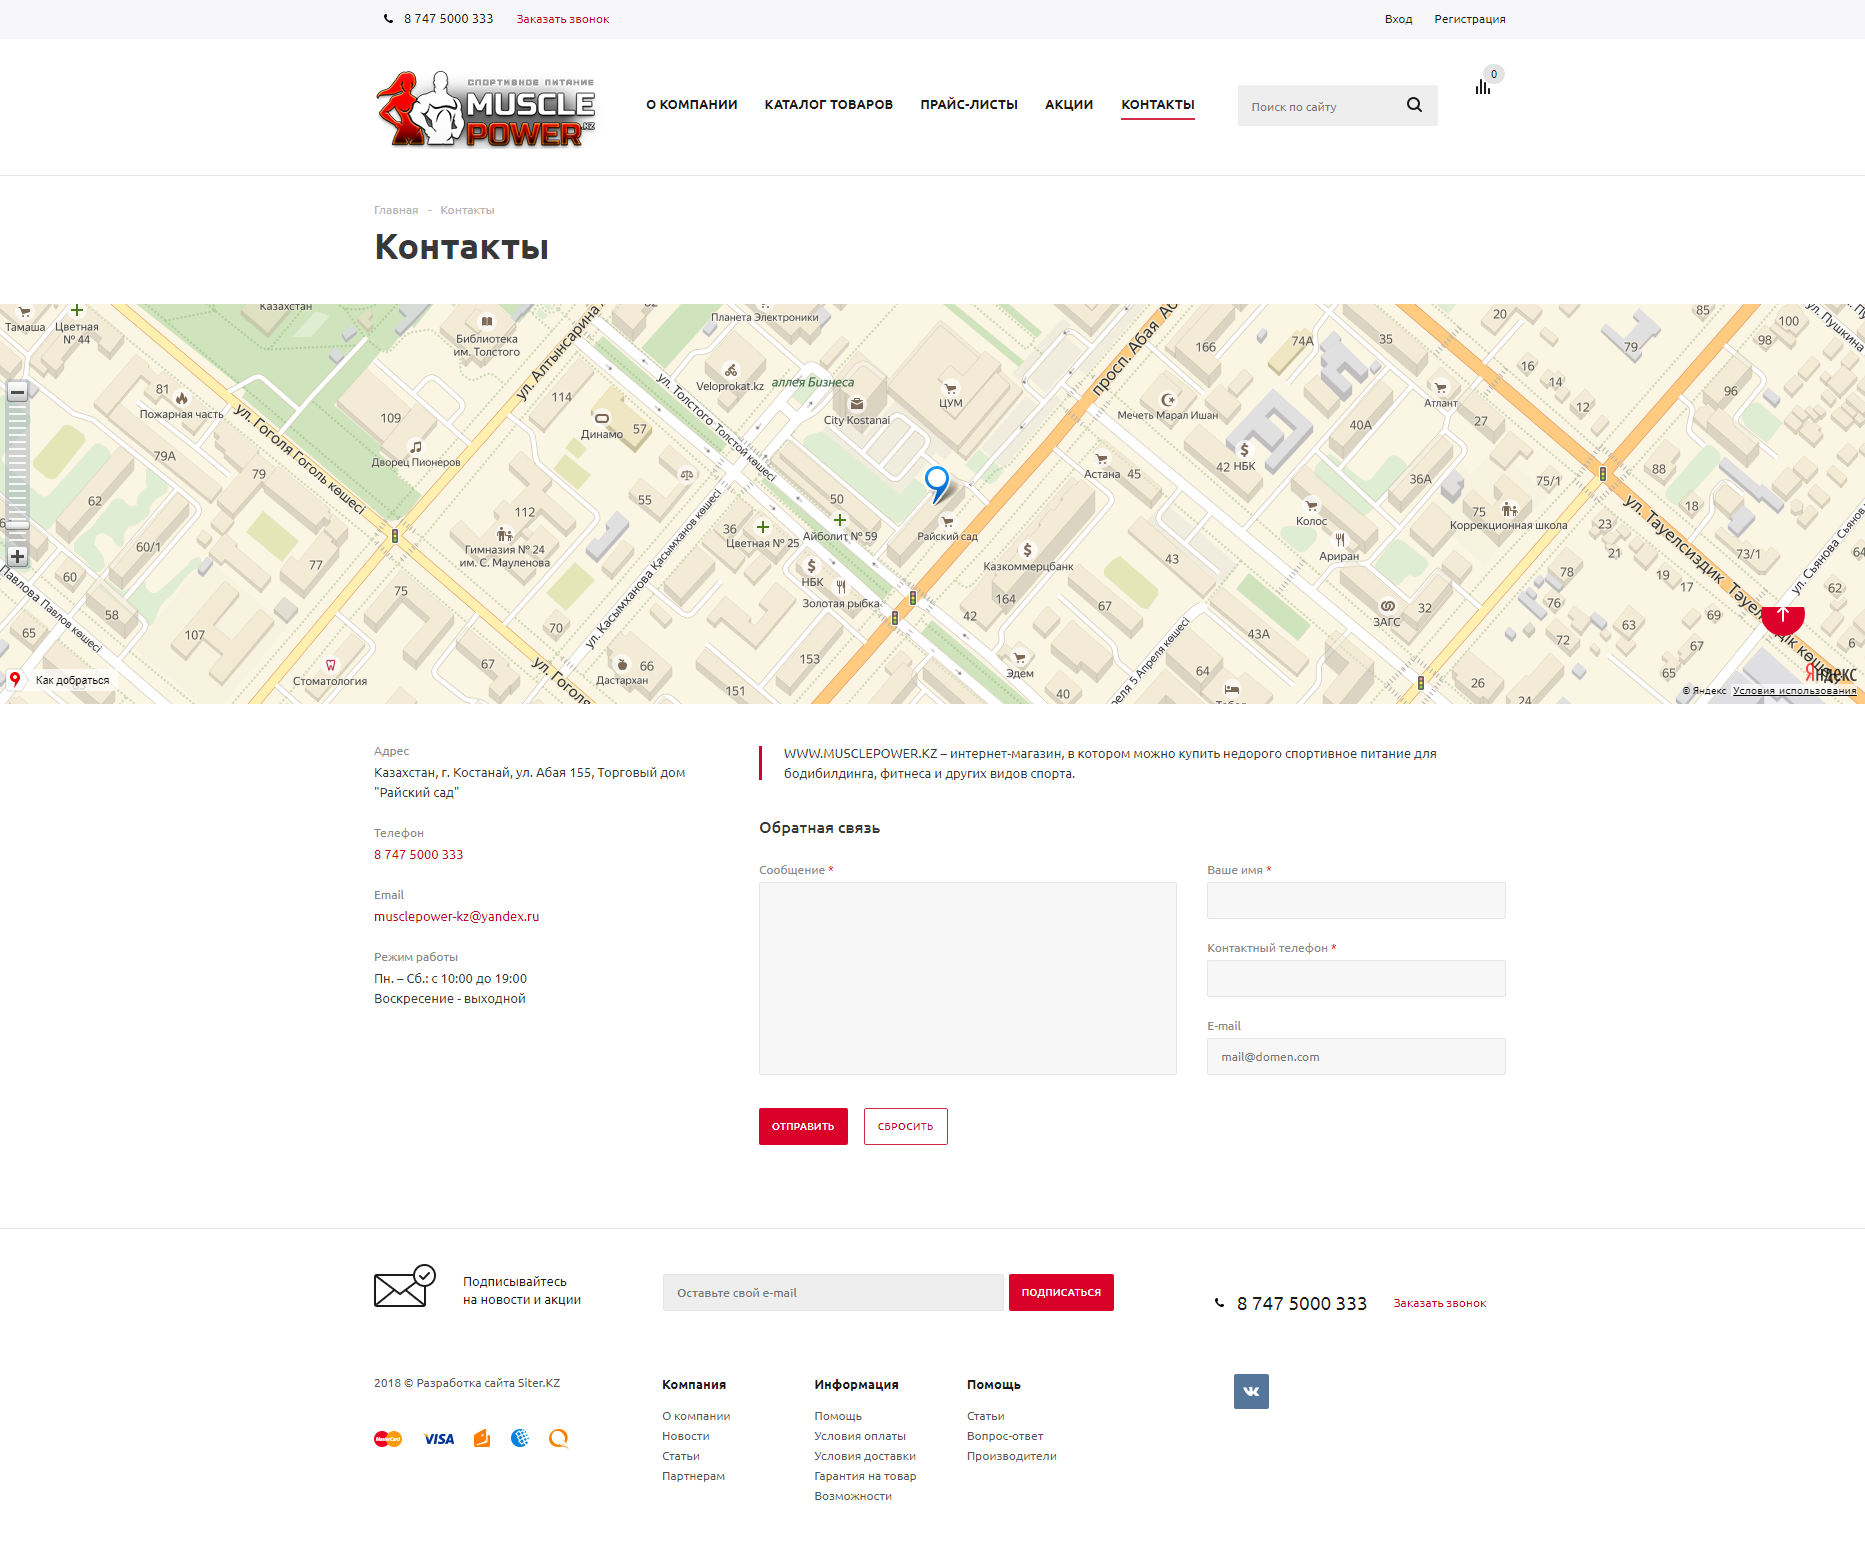The height and width of the screenshot is (1550, 1865).
Task: Open the О КОМПАНИИ menu item
Action: coord(692,104)
